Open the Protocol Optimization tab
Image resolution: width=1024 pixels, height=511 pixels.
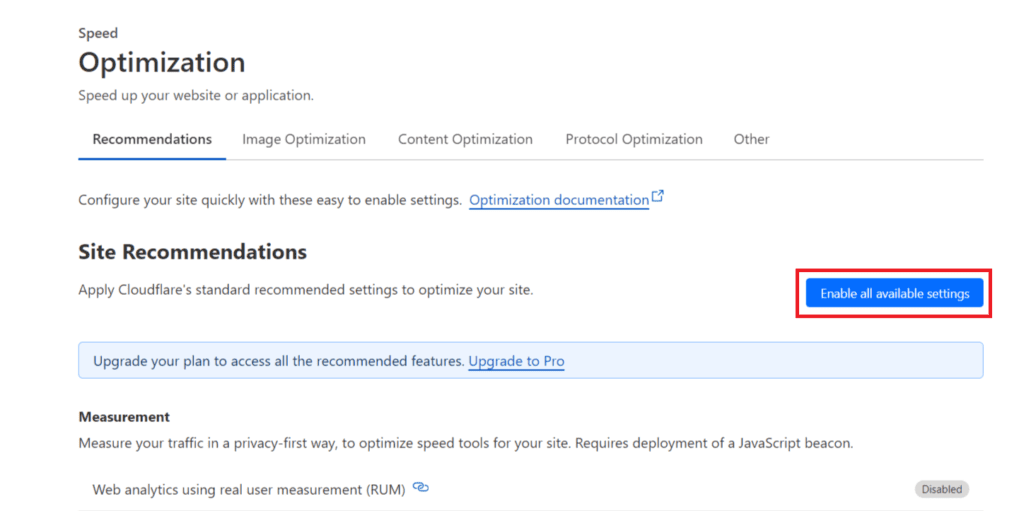[634, 139]
